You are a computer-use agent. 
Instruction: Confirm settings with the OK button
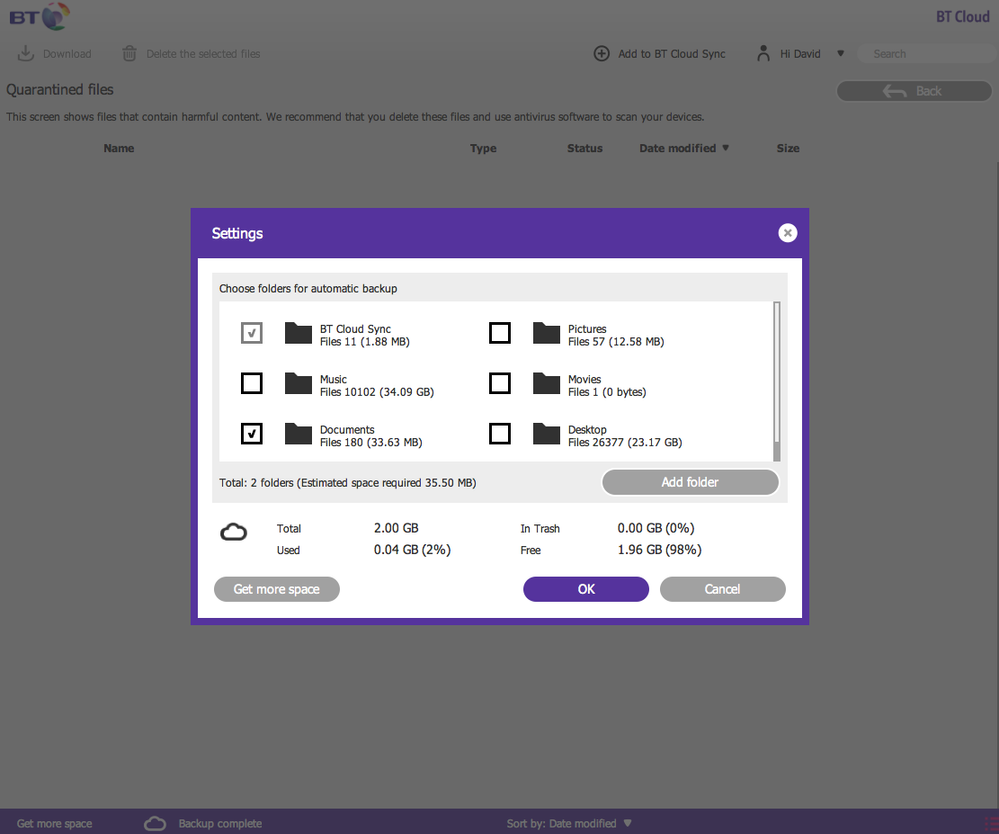point(586,589)
